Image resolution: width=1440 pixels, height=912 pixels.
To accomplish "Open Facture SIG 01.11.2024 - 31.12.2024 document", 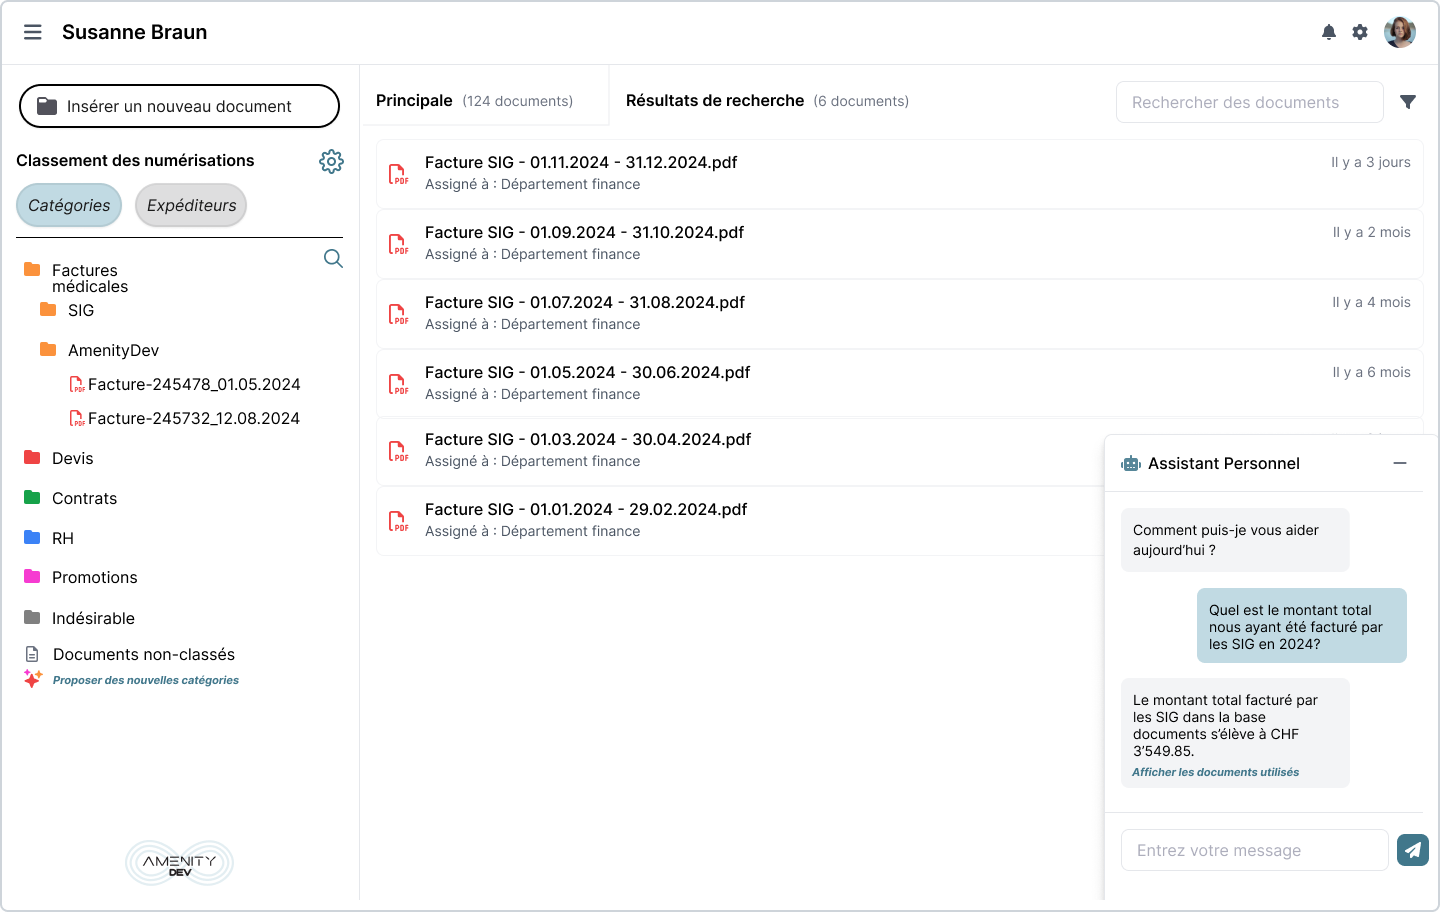I will click(581, 163).
